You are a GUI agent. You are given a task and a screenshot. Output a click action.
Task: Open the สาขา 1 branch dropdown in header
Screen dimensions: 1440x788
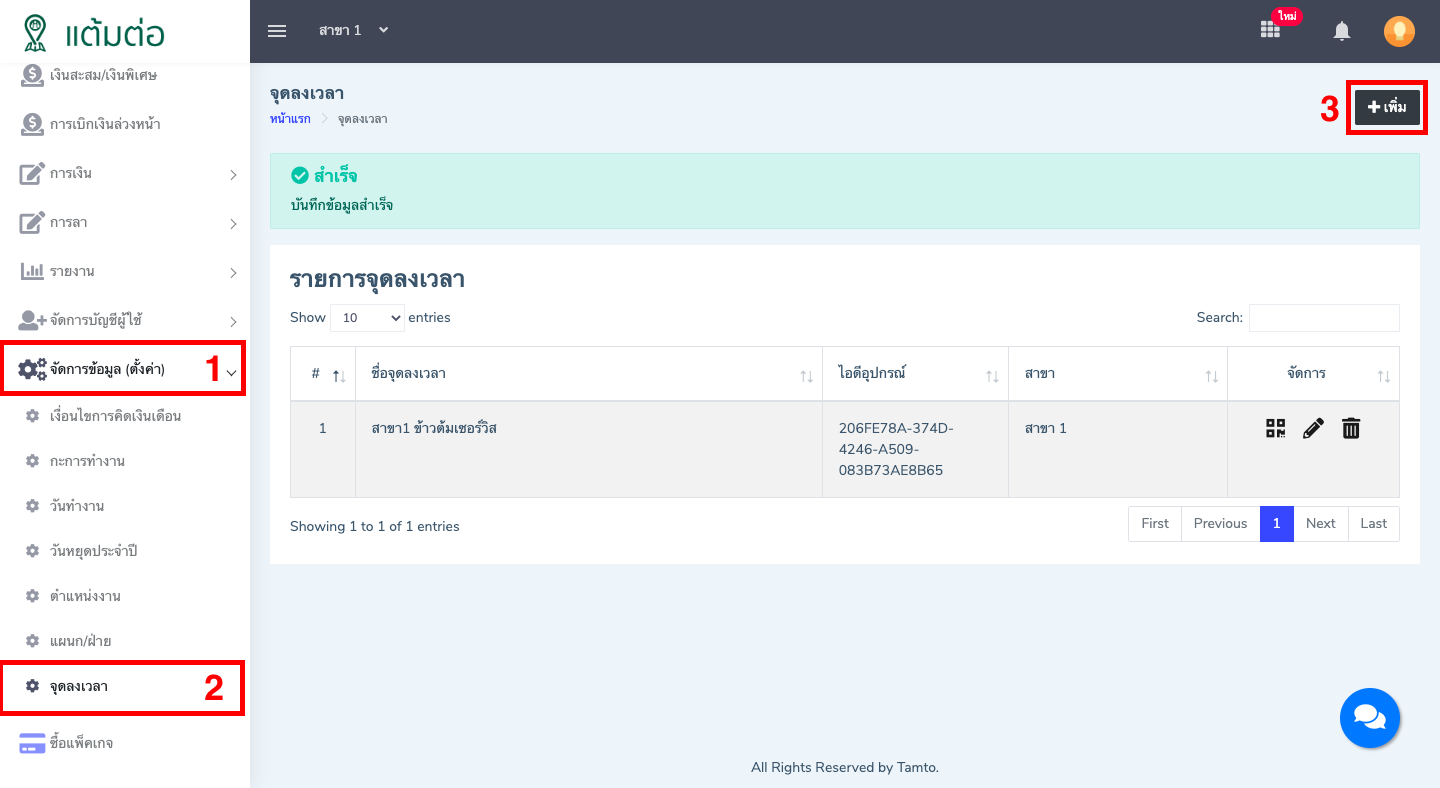(x=353, y=31)
